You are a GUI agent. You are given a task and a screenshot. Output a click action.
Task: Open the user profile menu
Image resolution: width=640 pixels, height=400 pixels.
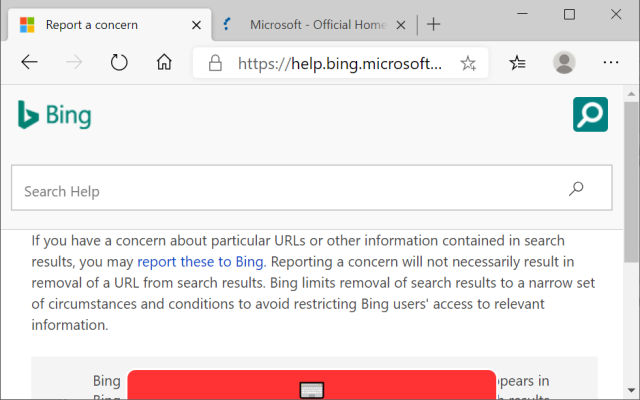pyautogui.click(x=564, y=63)
